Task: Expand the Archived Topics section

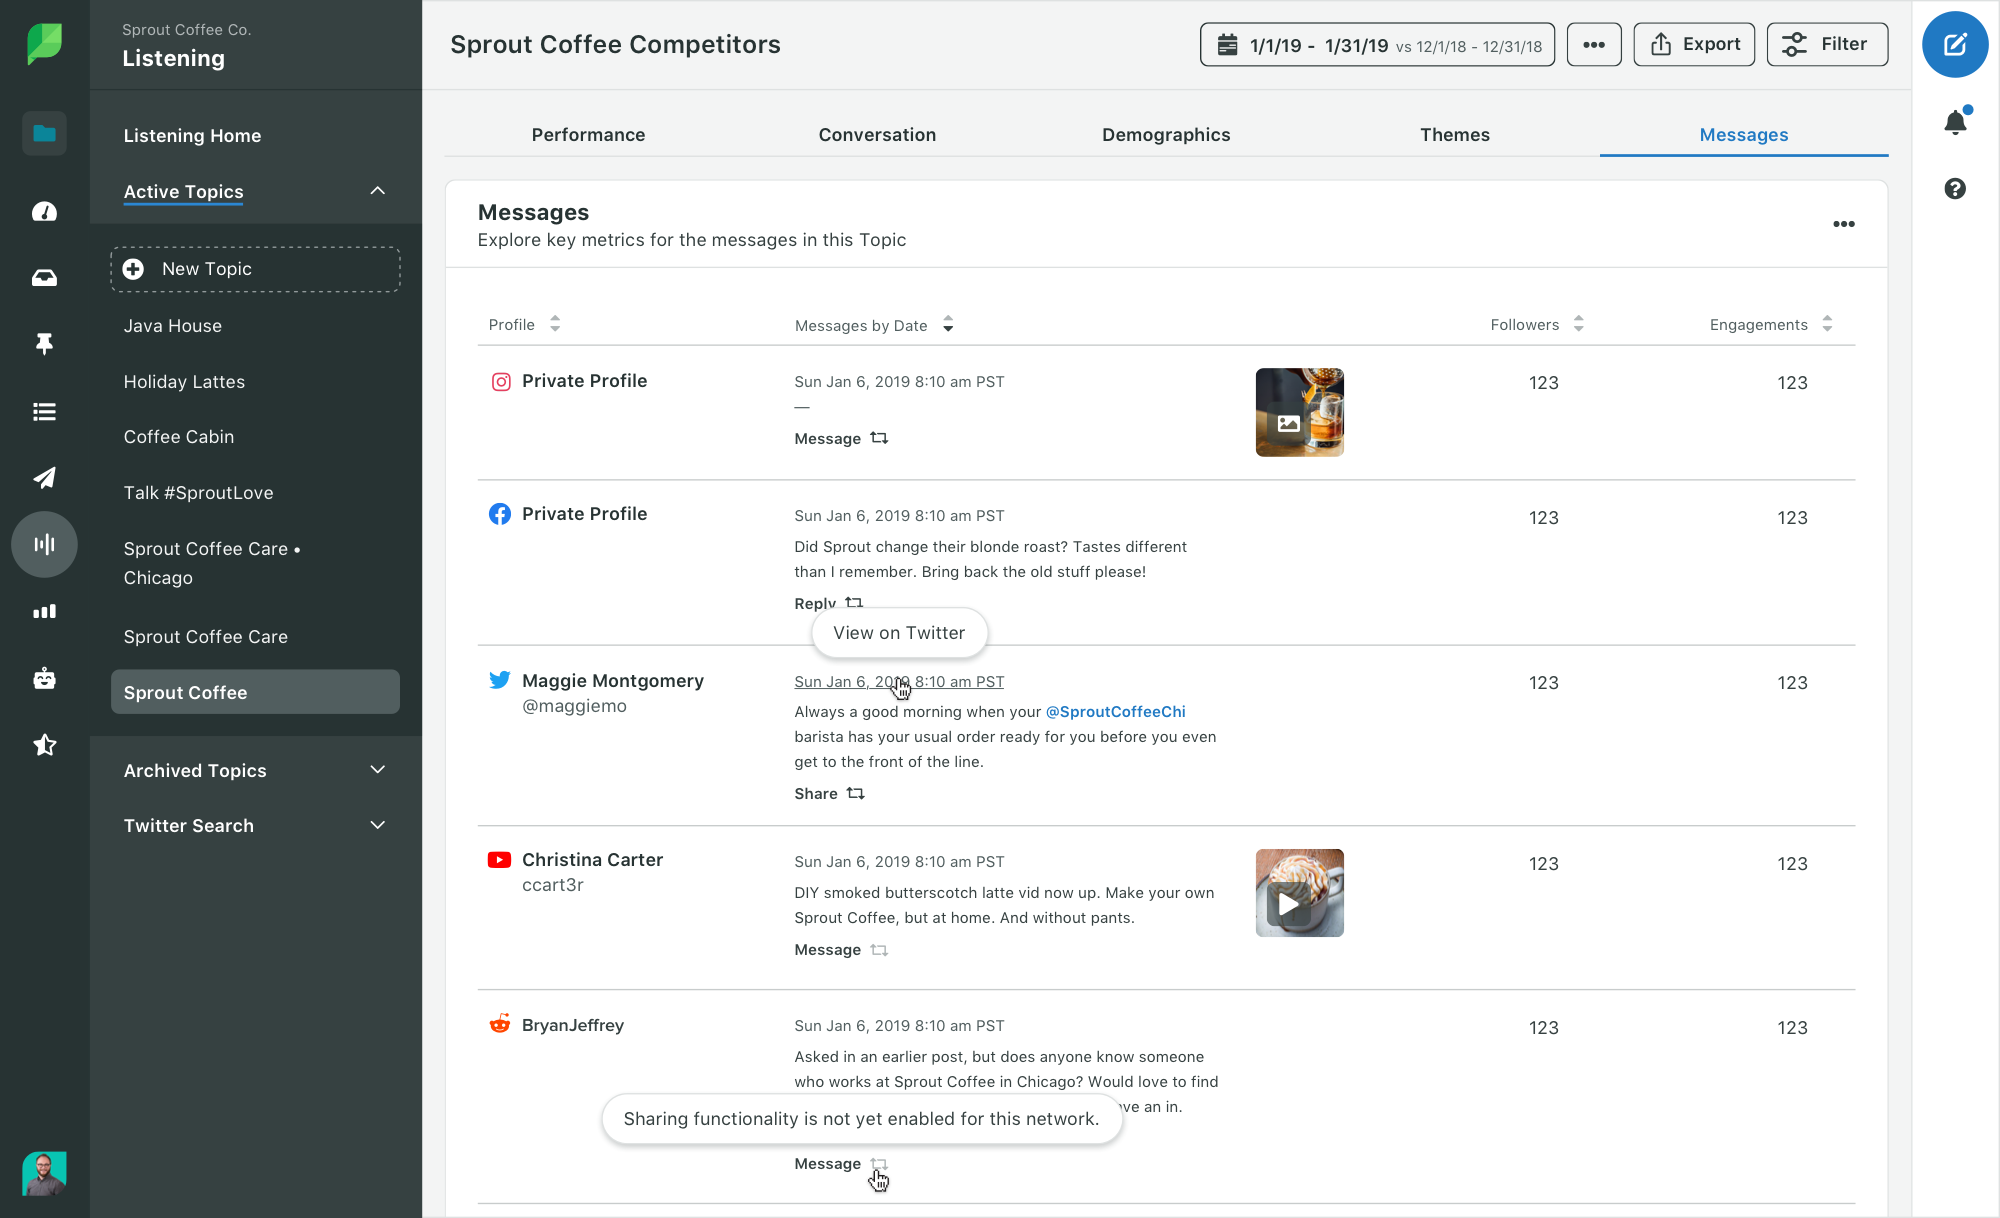Action: tap(377, 770)
